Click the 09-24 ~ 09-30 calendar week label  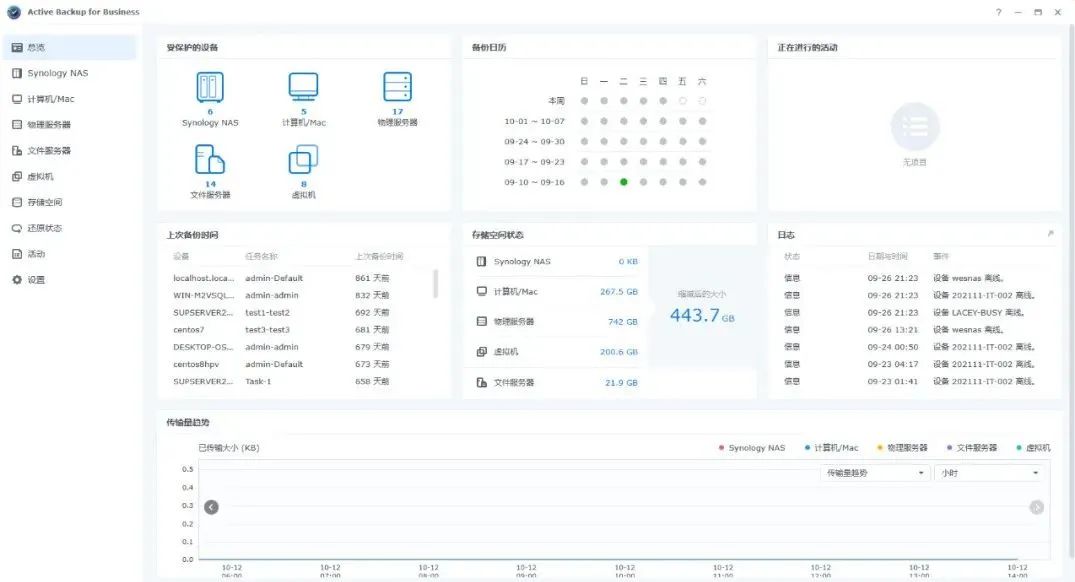[534, 142]
